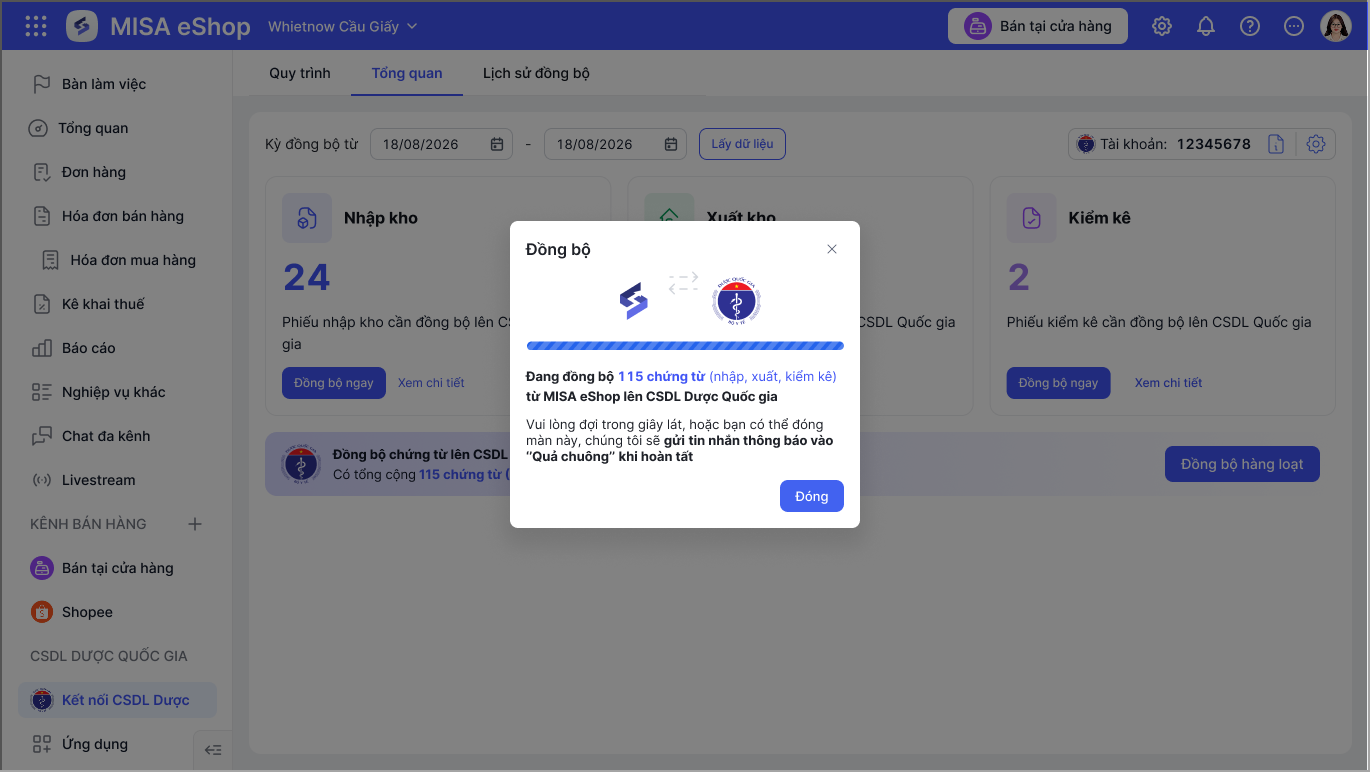Image resolution: width=1370 pixels, height=772 pixels.
Task: Click the Chat đa kênh sidebar icon
Action: click(41, 436)
